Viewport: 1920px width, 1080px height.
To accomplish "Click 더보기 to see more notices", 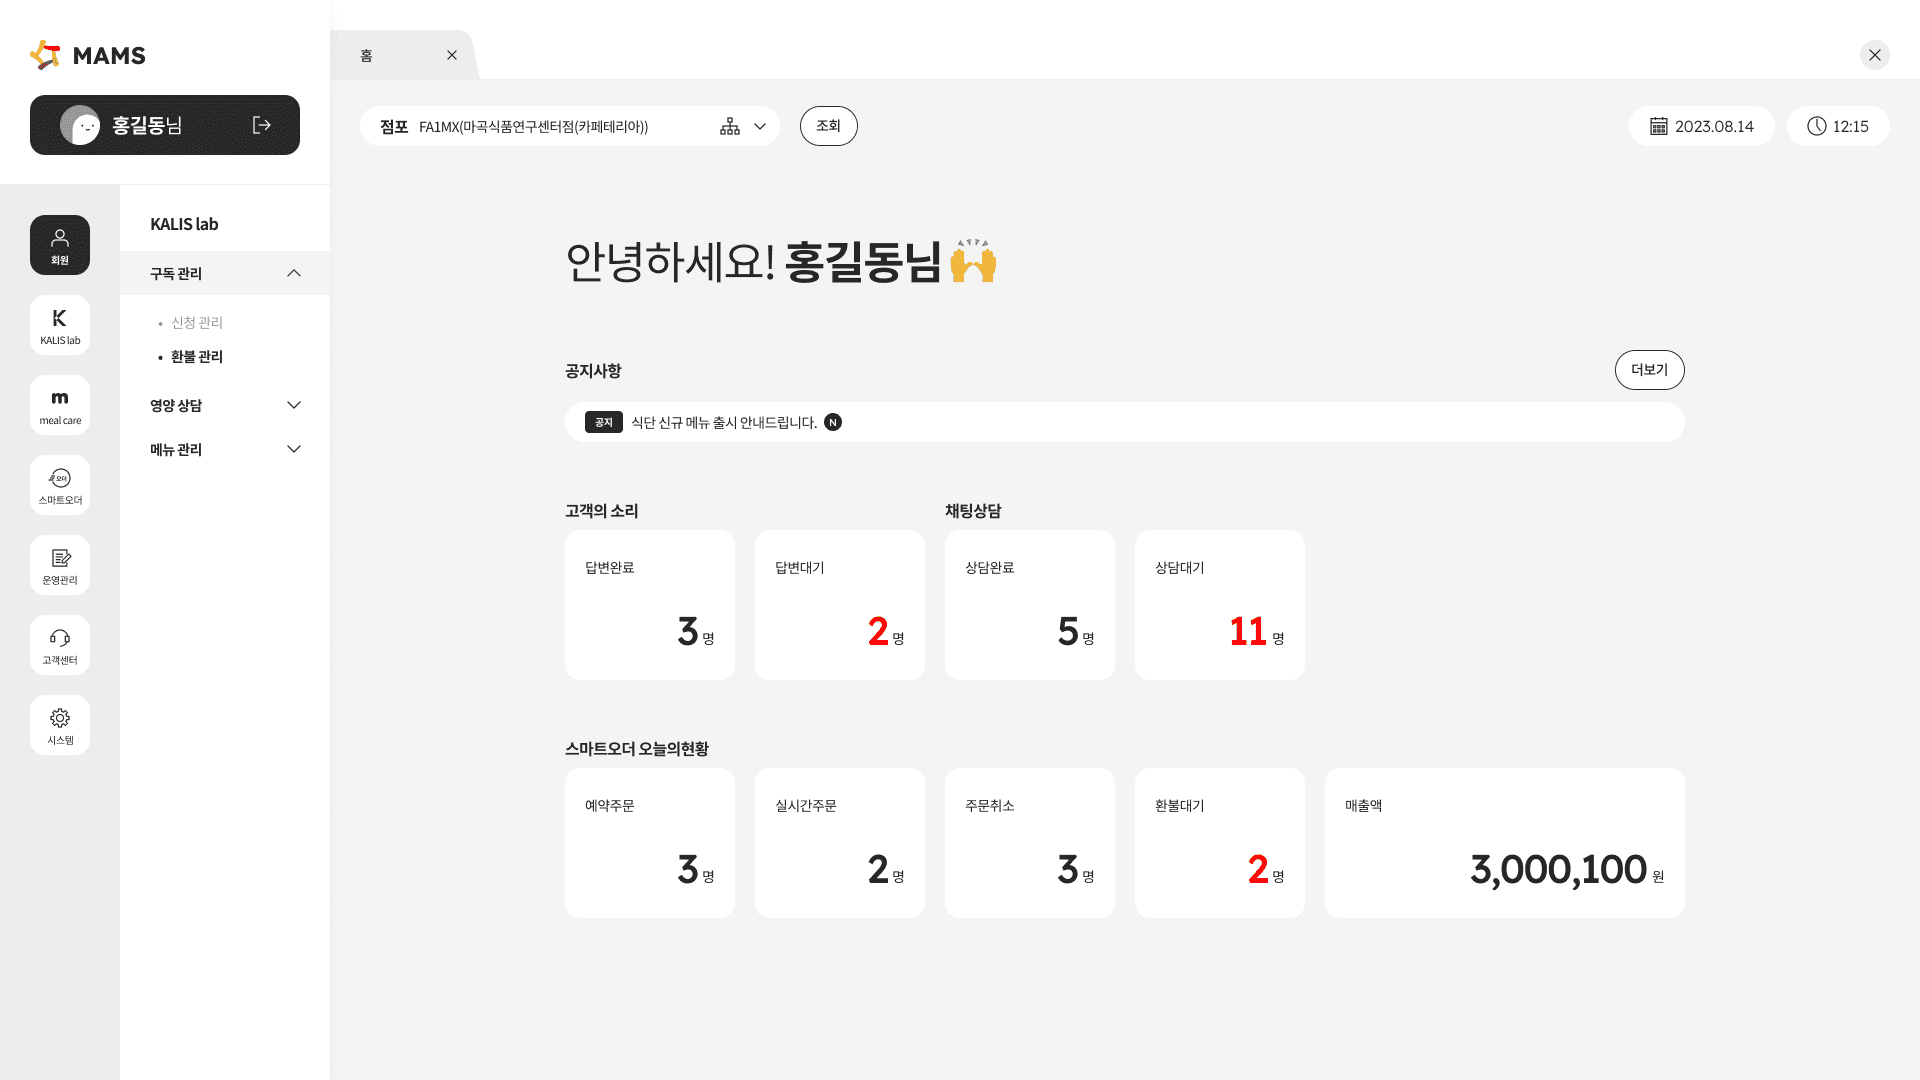I will 1649,369.
